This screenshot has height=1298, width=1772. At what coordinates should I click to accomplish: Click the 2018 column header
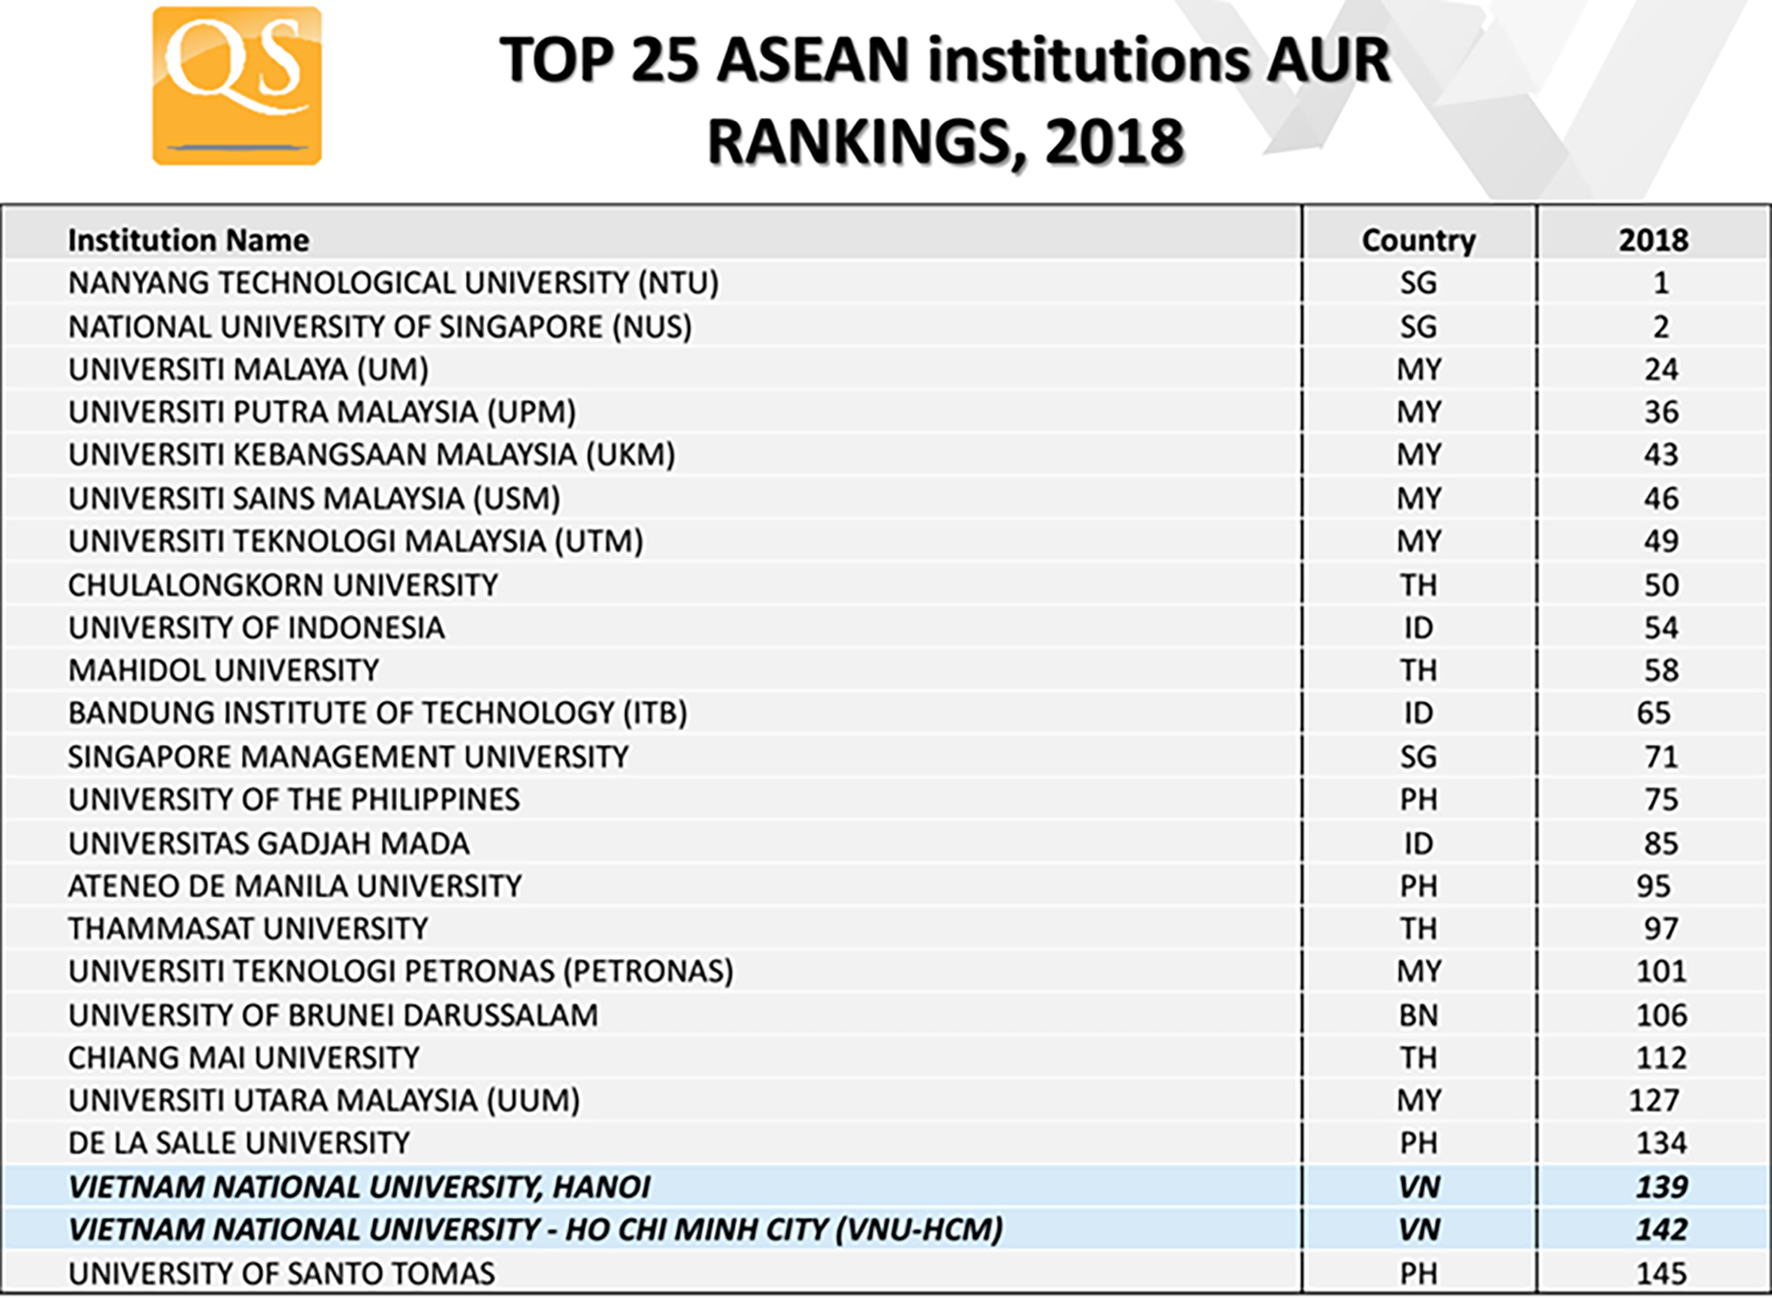point(1653,240)
